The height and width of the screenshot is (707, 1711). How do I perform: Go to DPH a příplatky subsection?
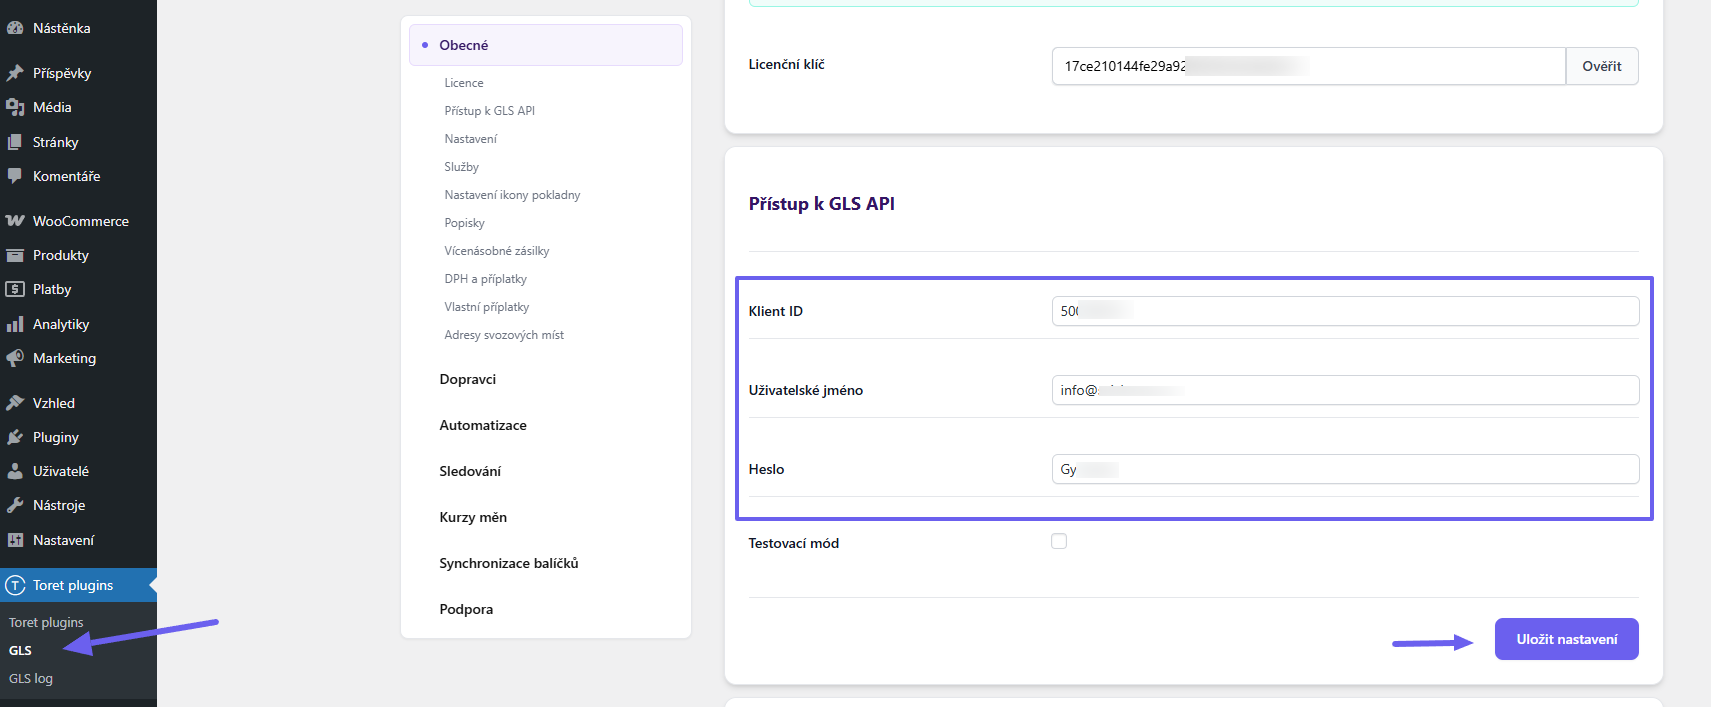[486, 279]
